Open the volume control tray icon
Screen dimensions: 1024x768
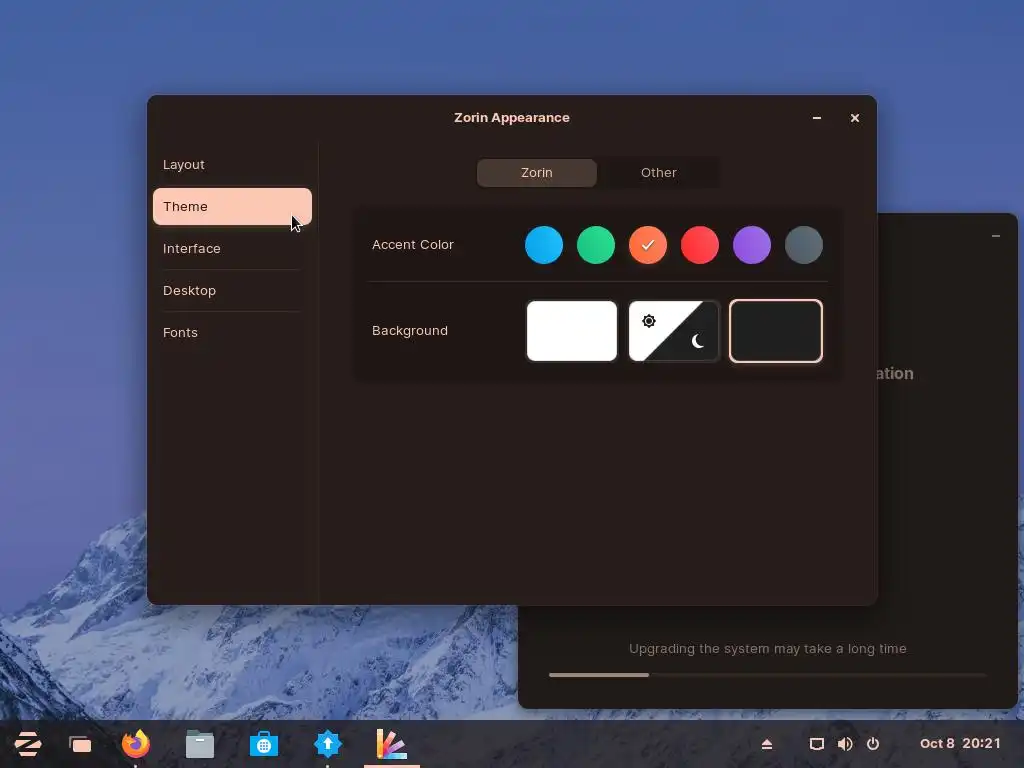(844, 744)
